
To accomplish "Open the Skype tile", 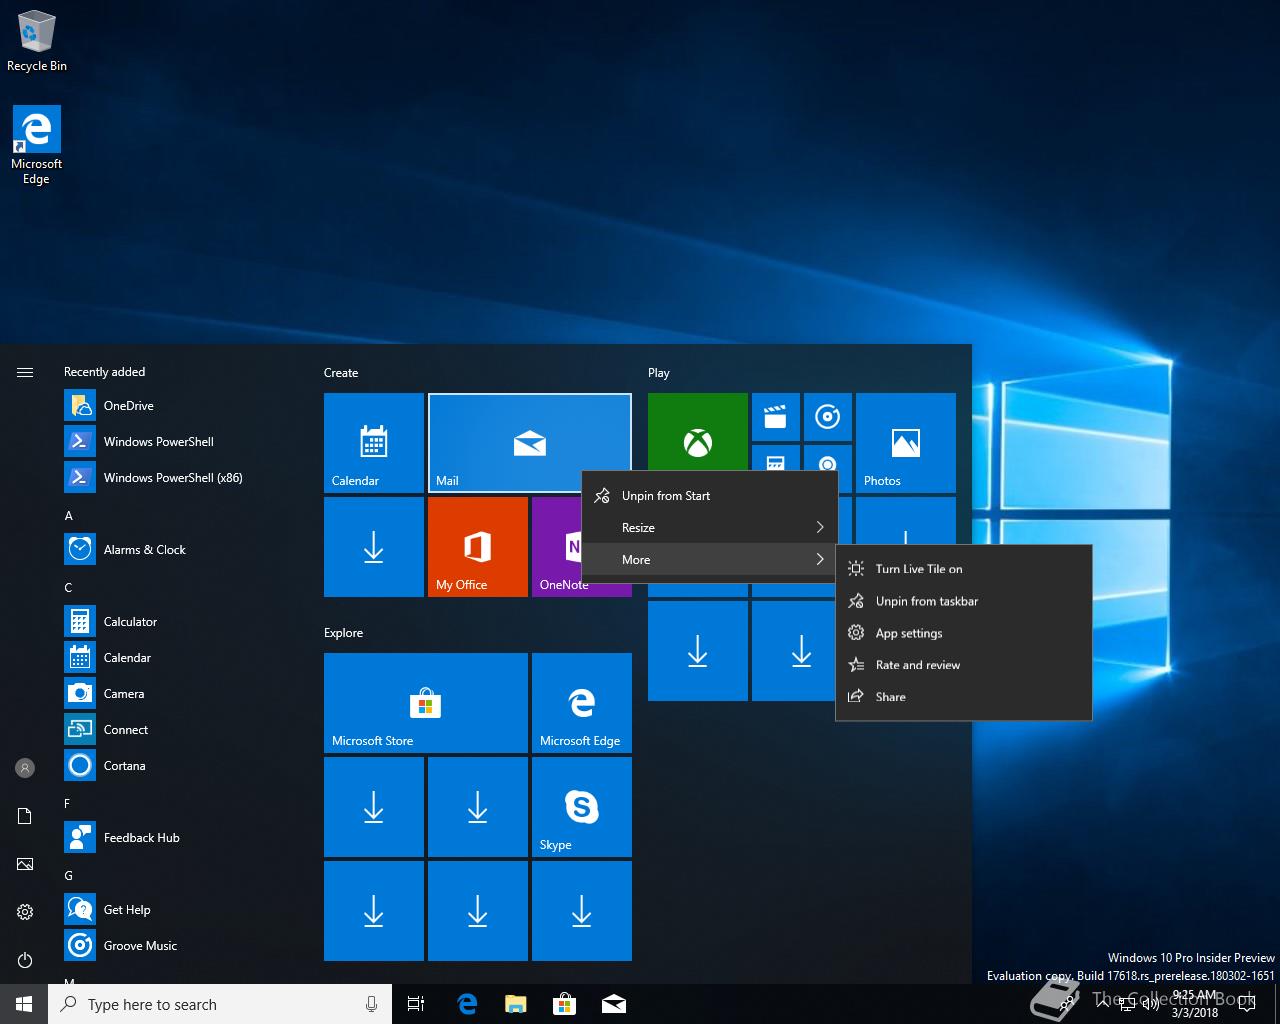I will coord(582,807).
